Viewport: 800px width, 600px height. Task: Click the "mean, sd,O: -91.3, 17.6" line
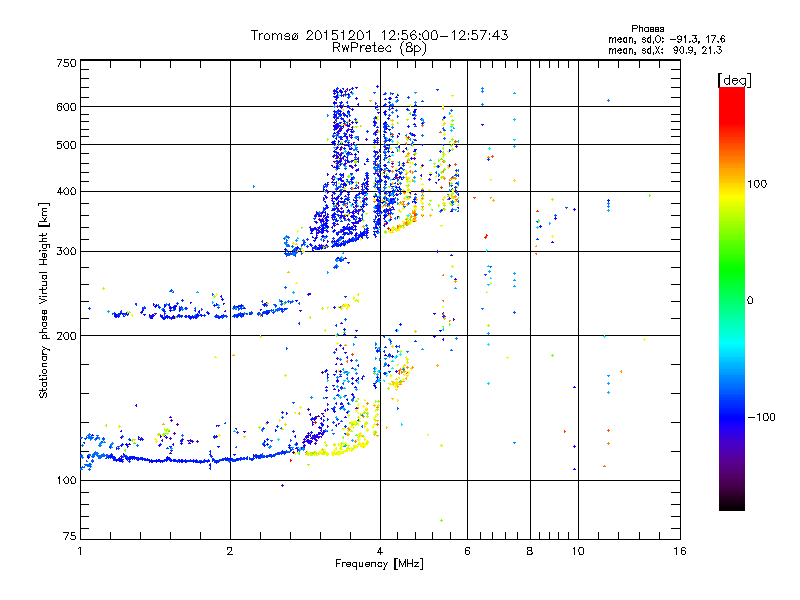[x=666, y=39]
